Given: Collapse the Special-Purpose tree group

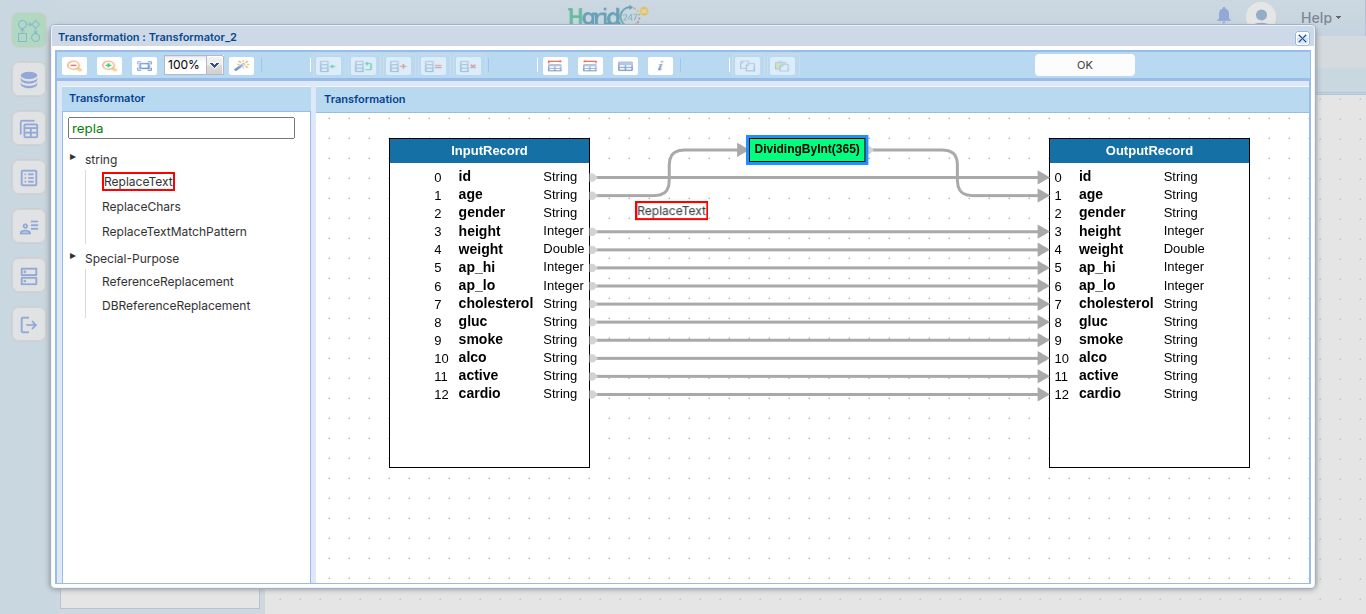Looking at the screenshot, I should click(x=73, y=257).
